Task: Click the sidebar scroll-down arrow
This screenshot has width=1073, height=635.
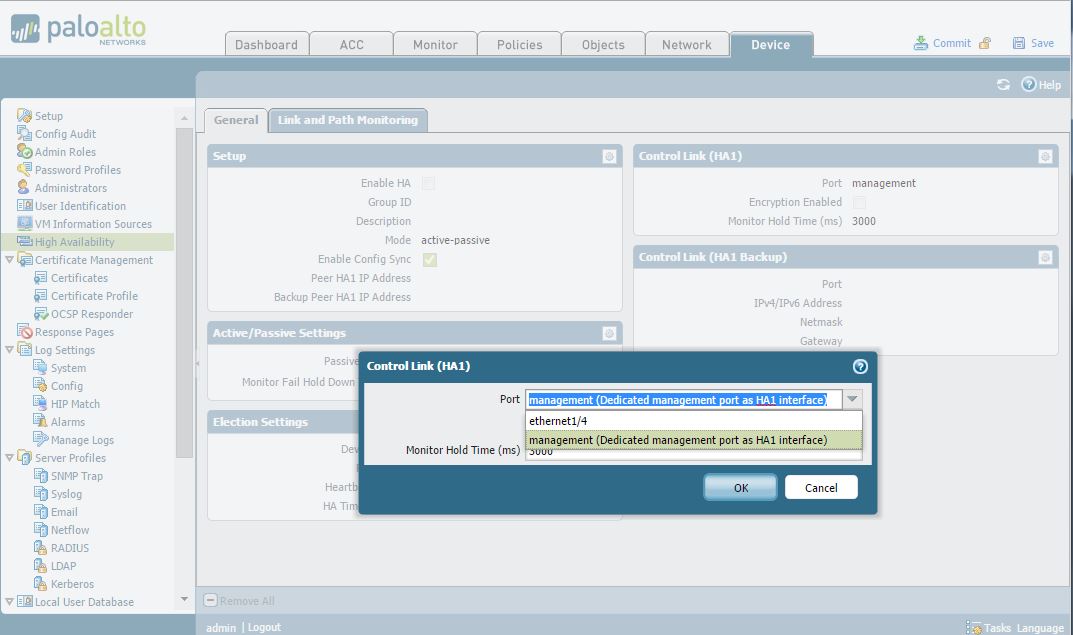Action: tap(184, 599)
